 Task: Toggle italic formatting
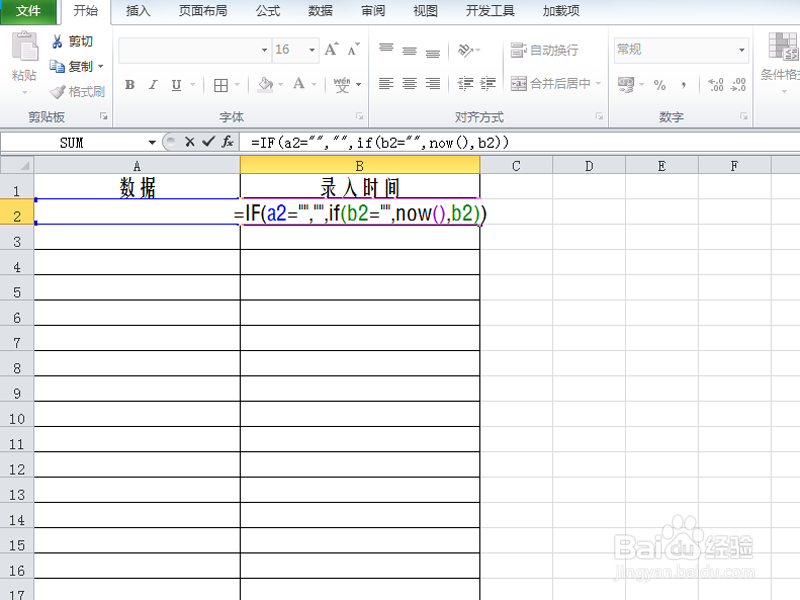pos(153,85)
